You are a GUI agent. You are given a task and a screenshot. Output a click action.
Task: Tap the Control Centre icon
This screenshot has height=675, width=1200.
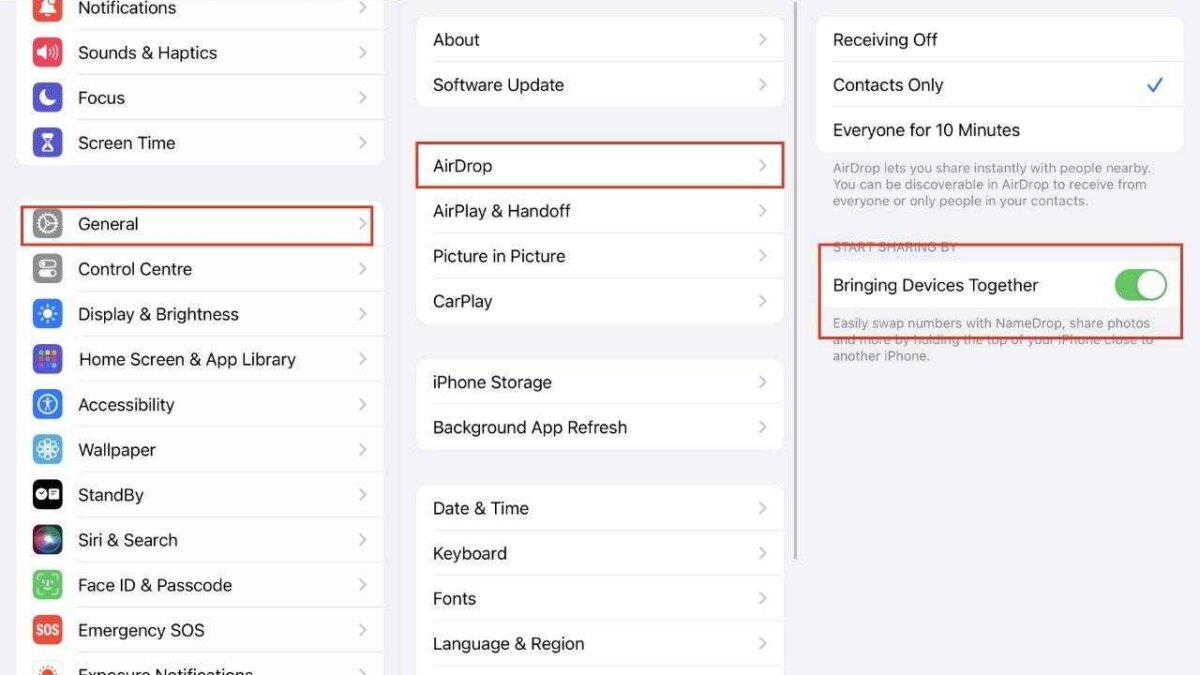[47, 269]
